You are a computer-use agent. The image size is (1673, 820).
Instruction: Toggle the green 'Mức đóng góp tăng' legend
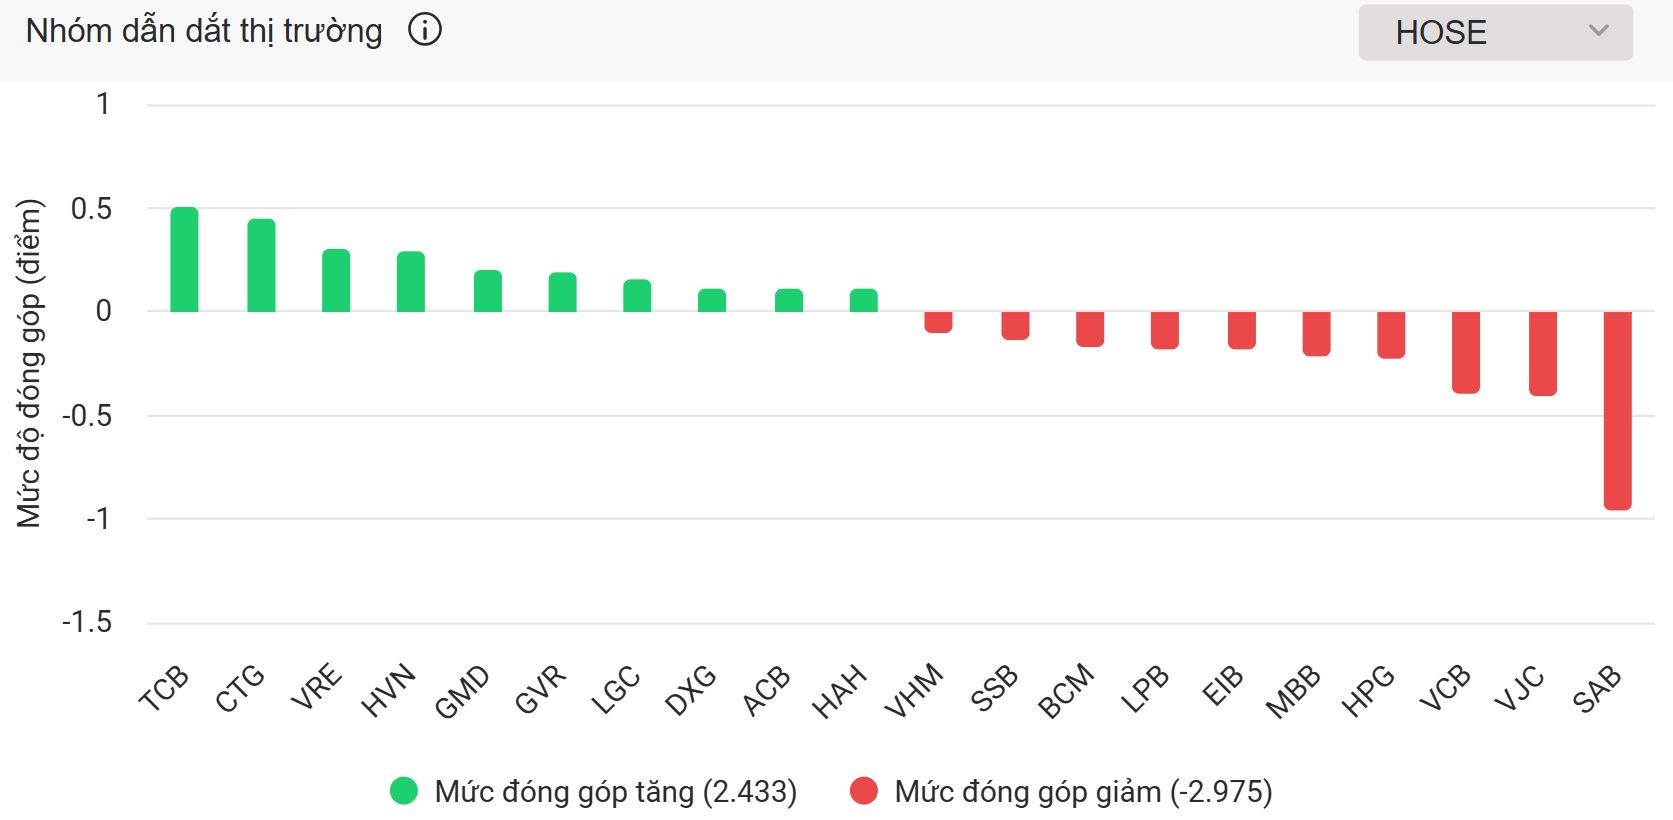point(615,792)
